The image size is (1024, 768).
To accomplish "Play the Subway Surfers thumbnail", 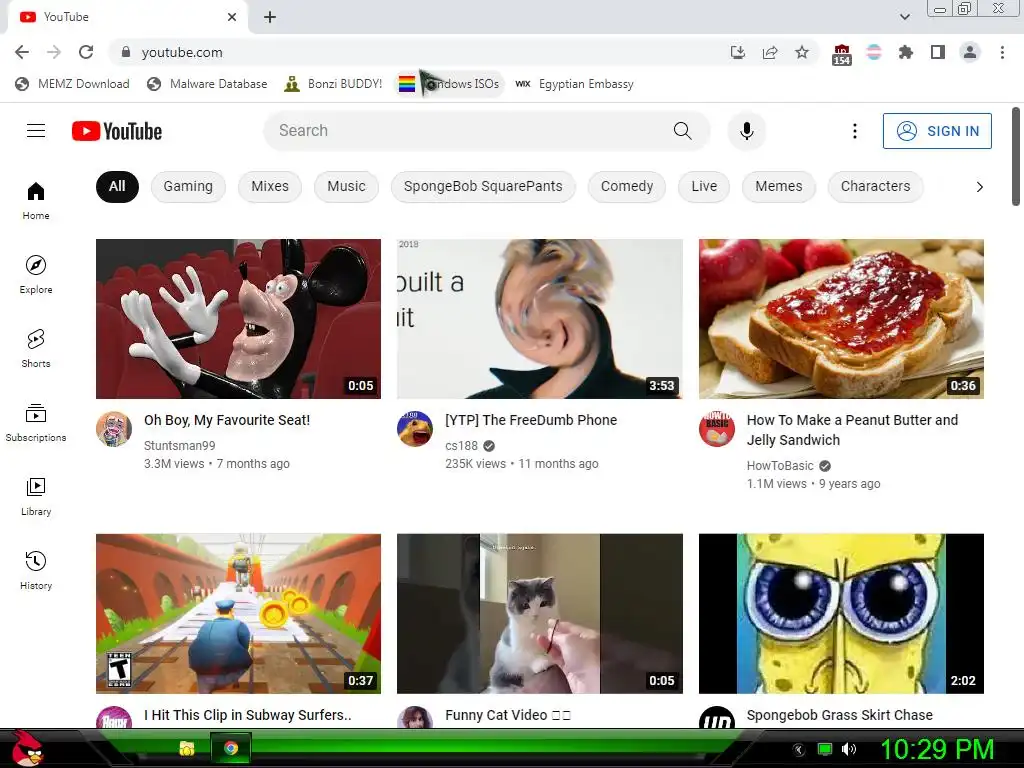I will [238, 614].
